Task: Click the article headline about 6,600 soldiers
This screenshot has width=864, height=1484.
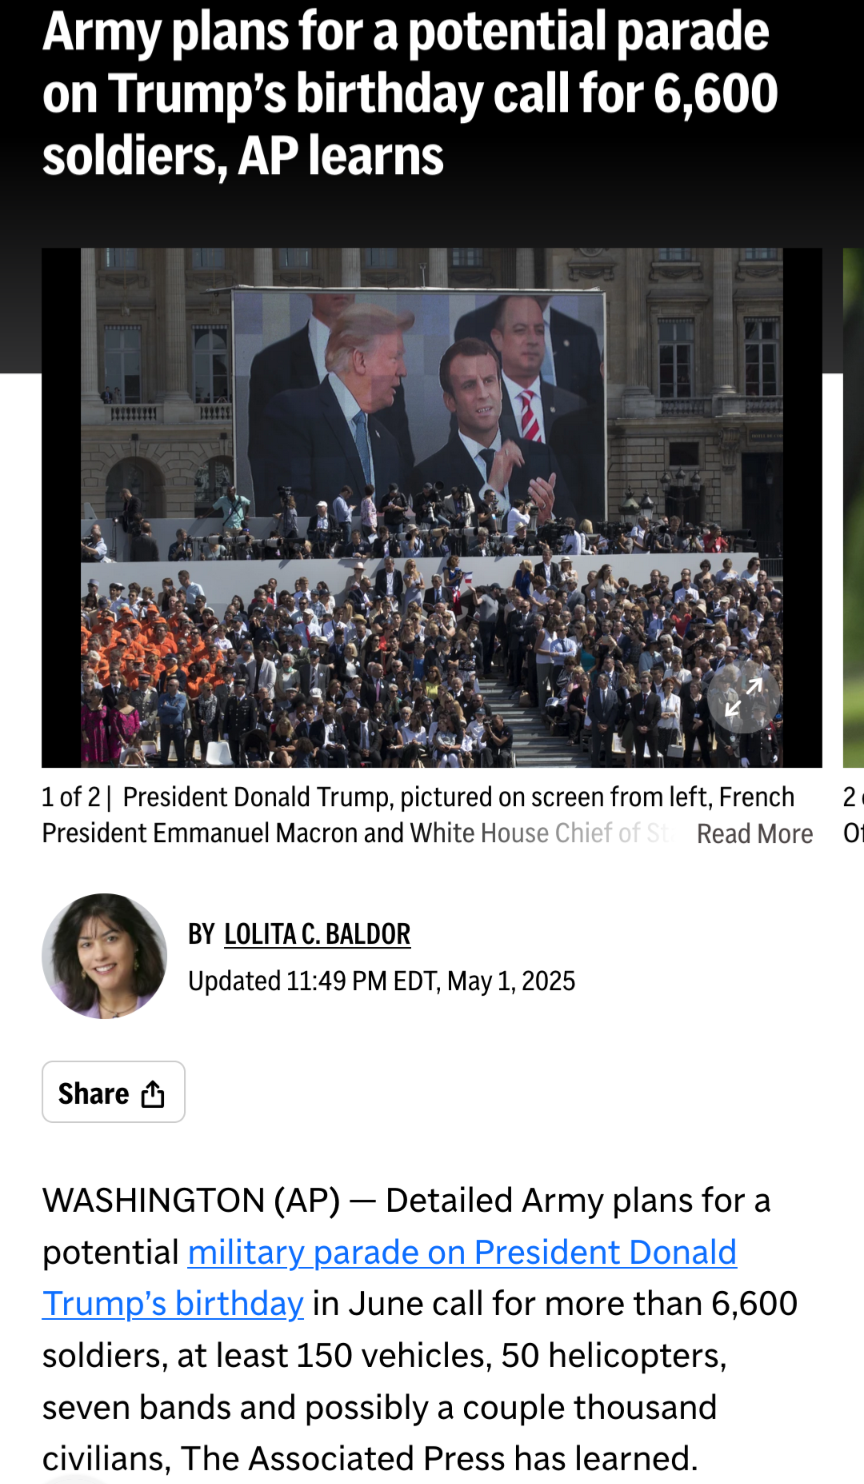Action: coord(410,93)
